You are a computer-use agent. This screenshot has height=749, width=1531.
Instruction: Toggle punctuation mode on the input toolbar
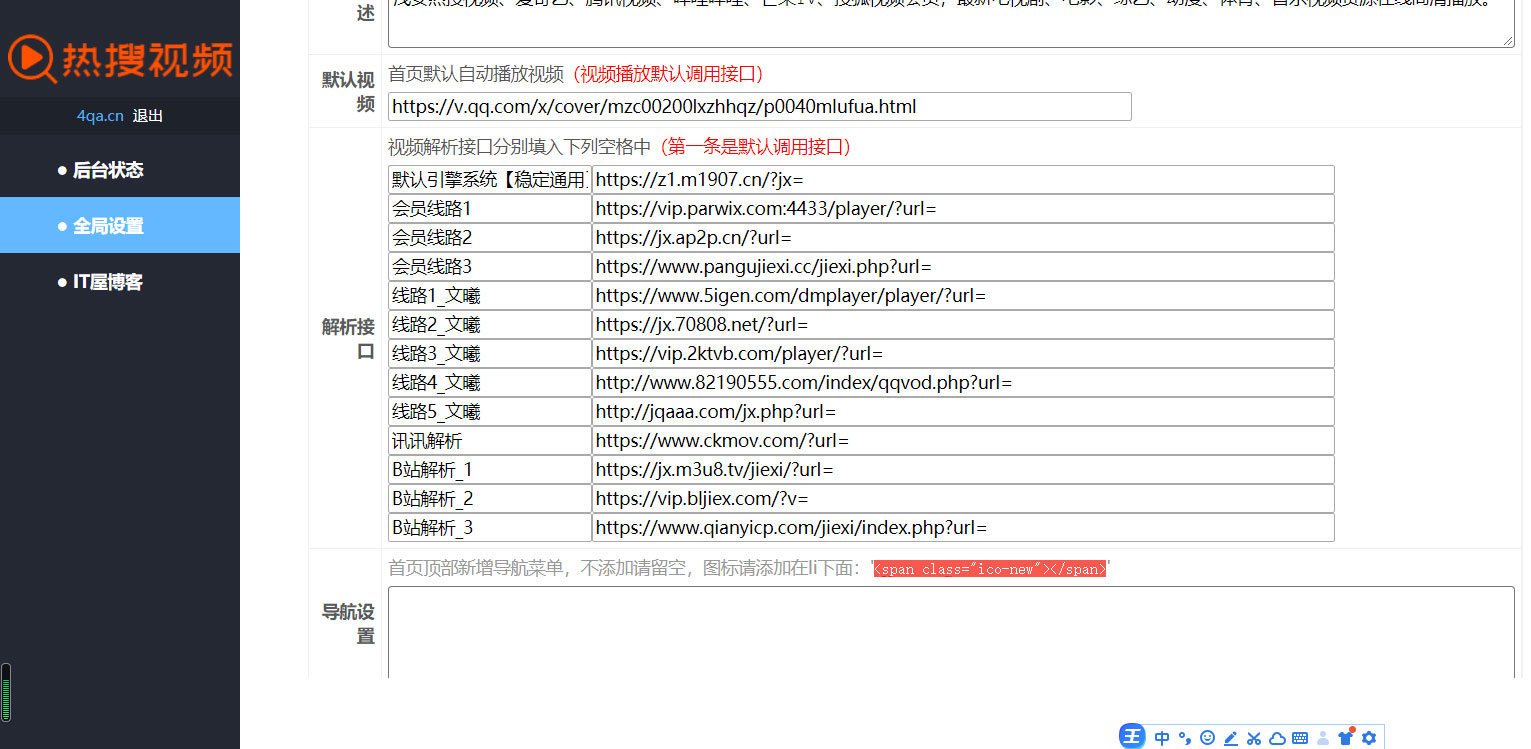(x=1185, y=737)
